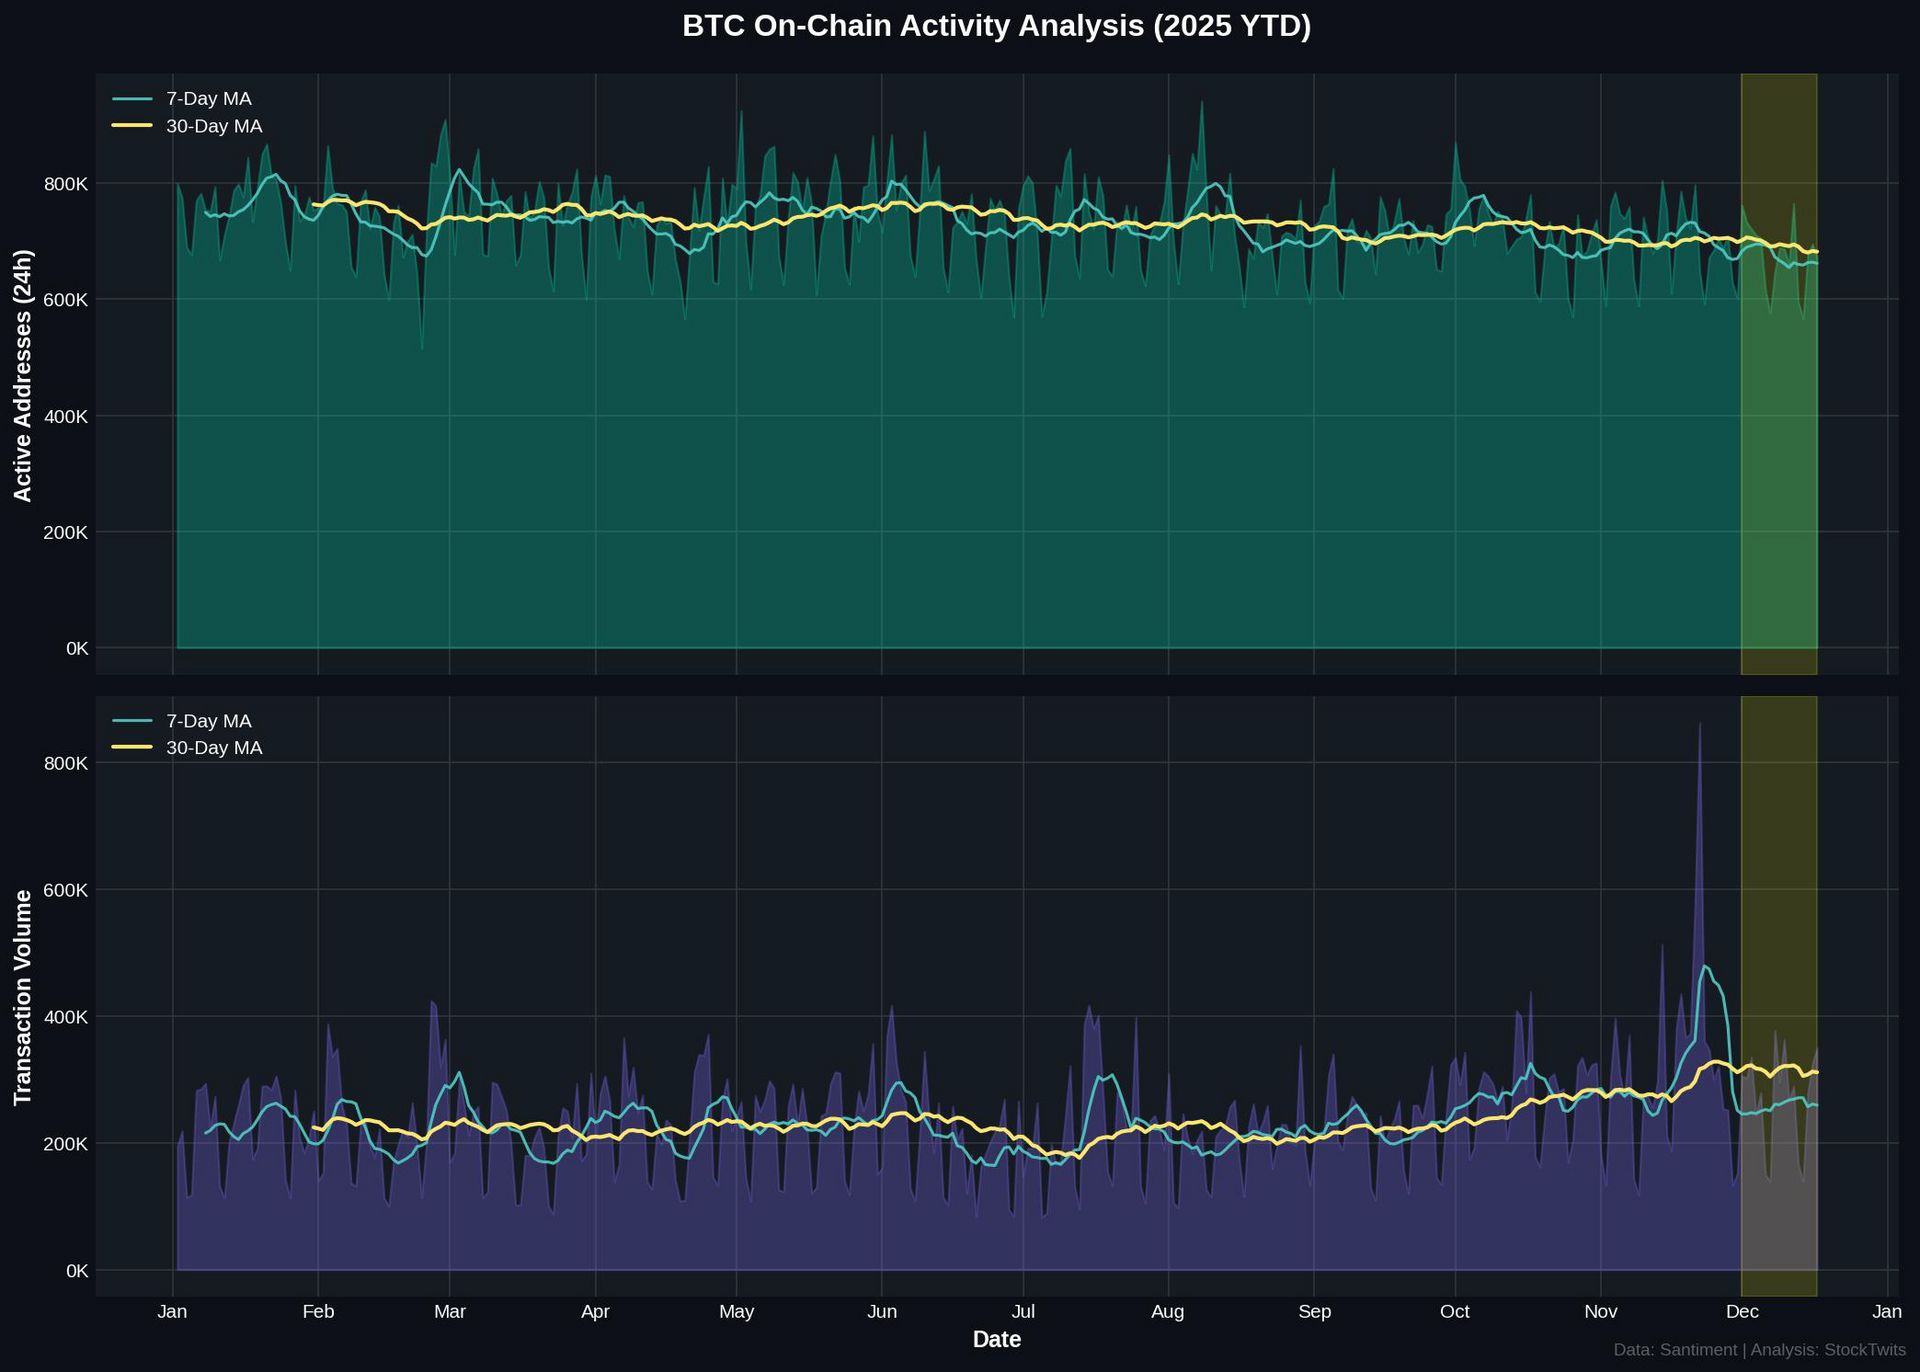
Task: Click the chart title BTC On-Chain Activity Analysis
Action: (995, 26)
